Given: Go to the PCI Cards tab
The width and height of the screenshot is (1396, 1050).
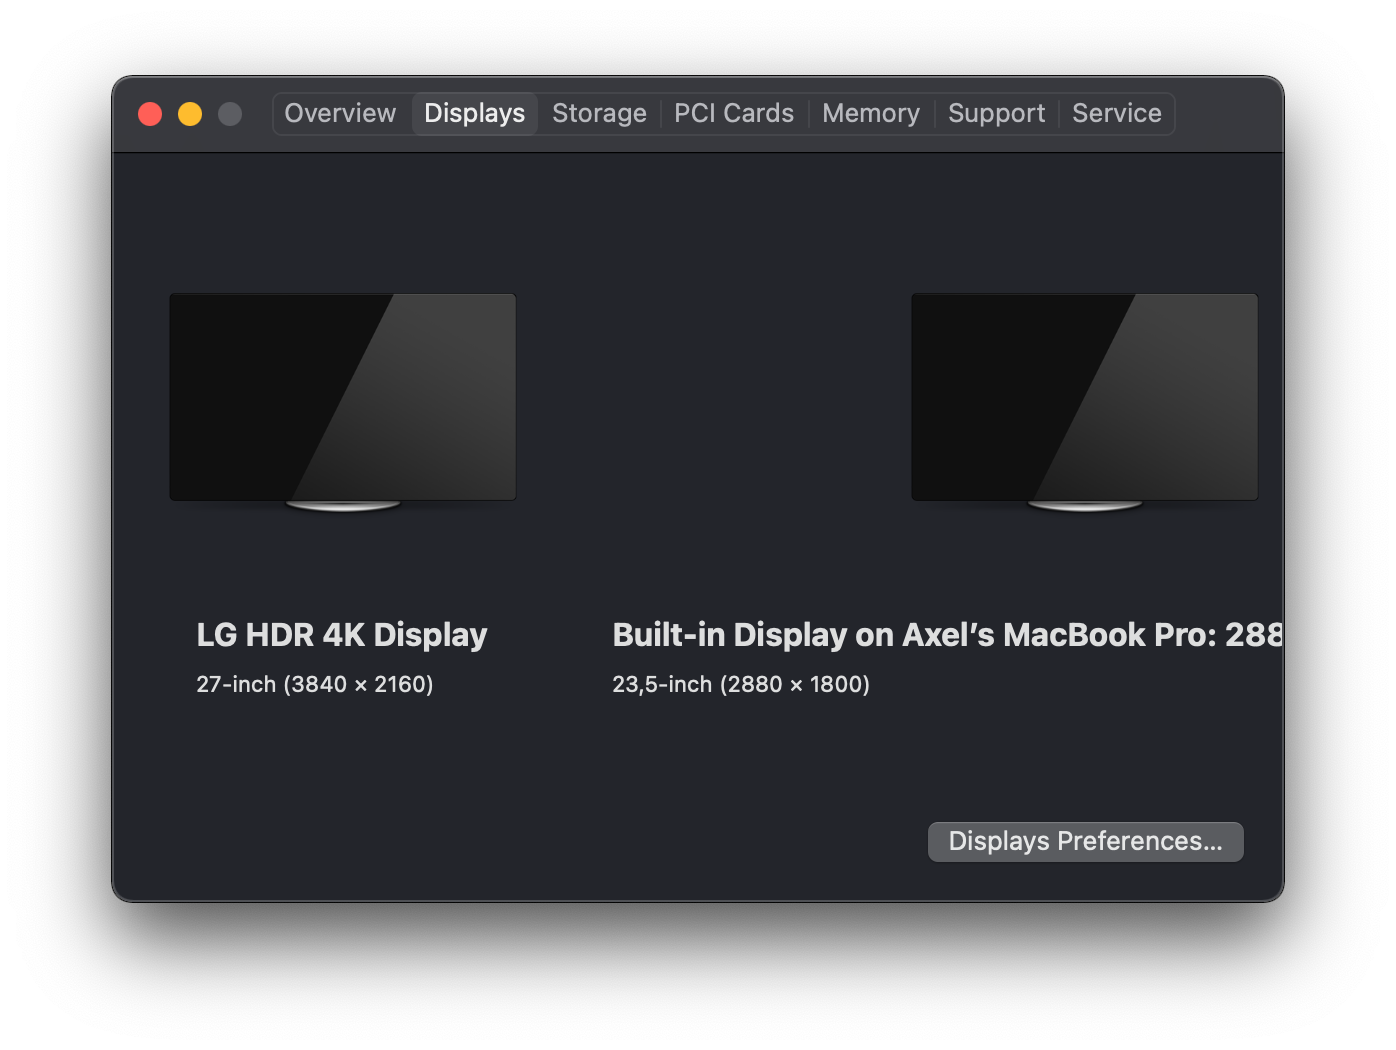Looking at the screenshot, I should pyautogui.click(x=734, y=113).
